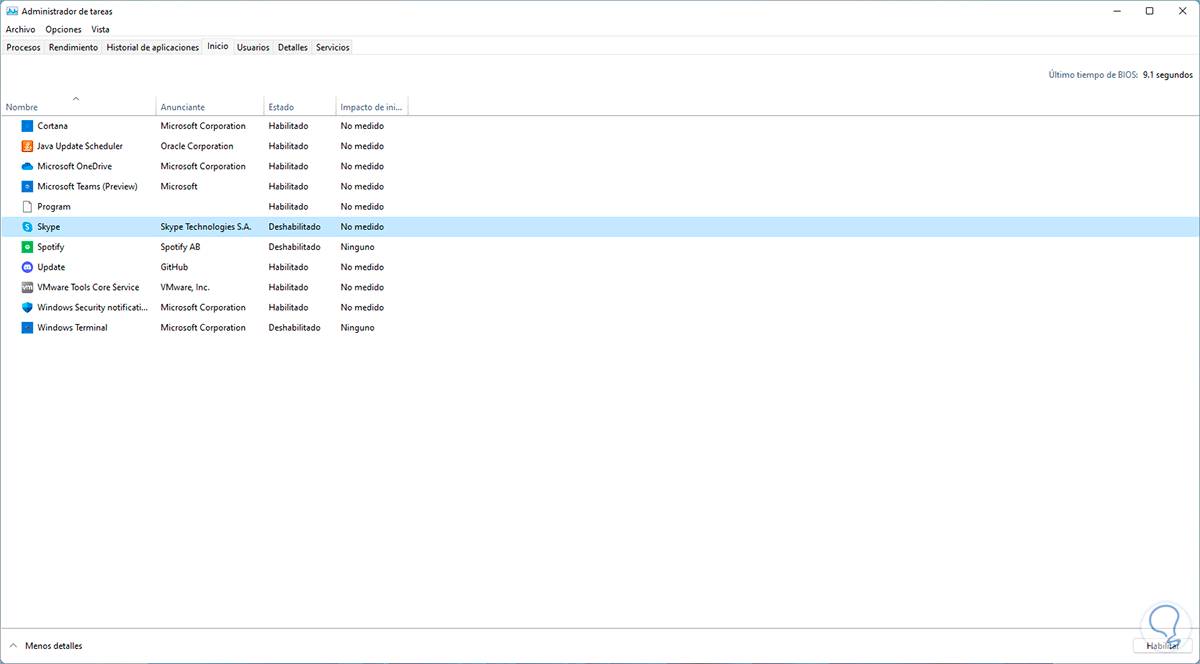
Task: Go to the Detalles tab
Action: coord(293,47)
